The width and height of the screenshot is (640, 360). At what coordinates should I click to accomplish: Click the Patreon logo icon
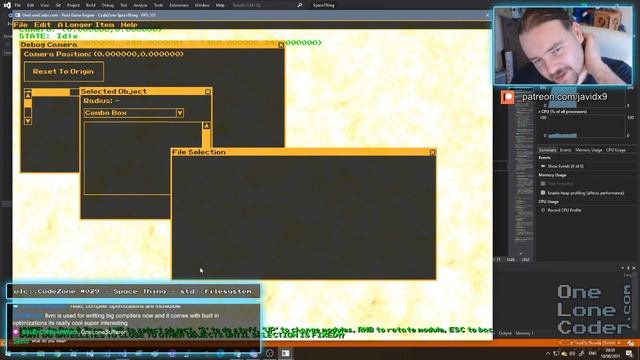(507, 97)
